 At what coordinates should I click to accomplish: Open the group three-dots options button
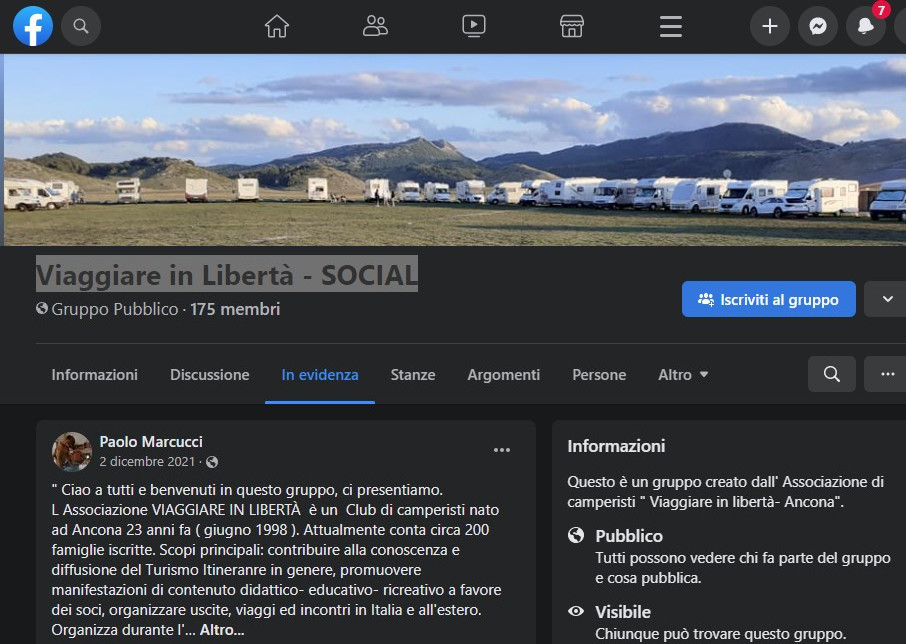pyautogui.click(x=887, y=374)
